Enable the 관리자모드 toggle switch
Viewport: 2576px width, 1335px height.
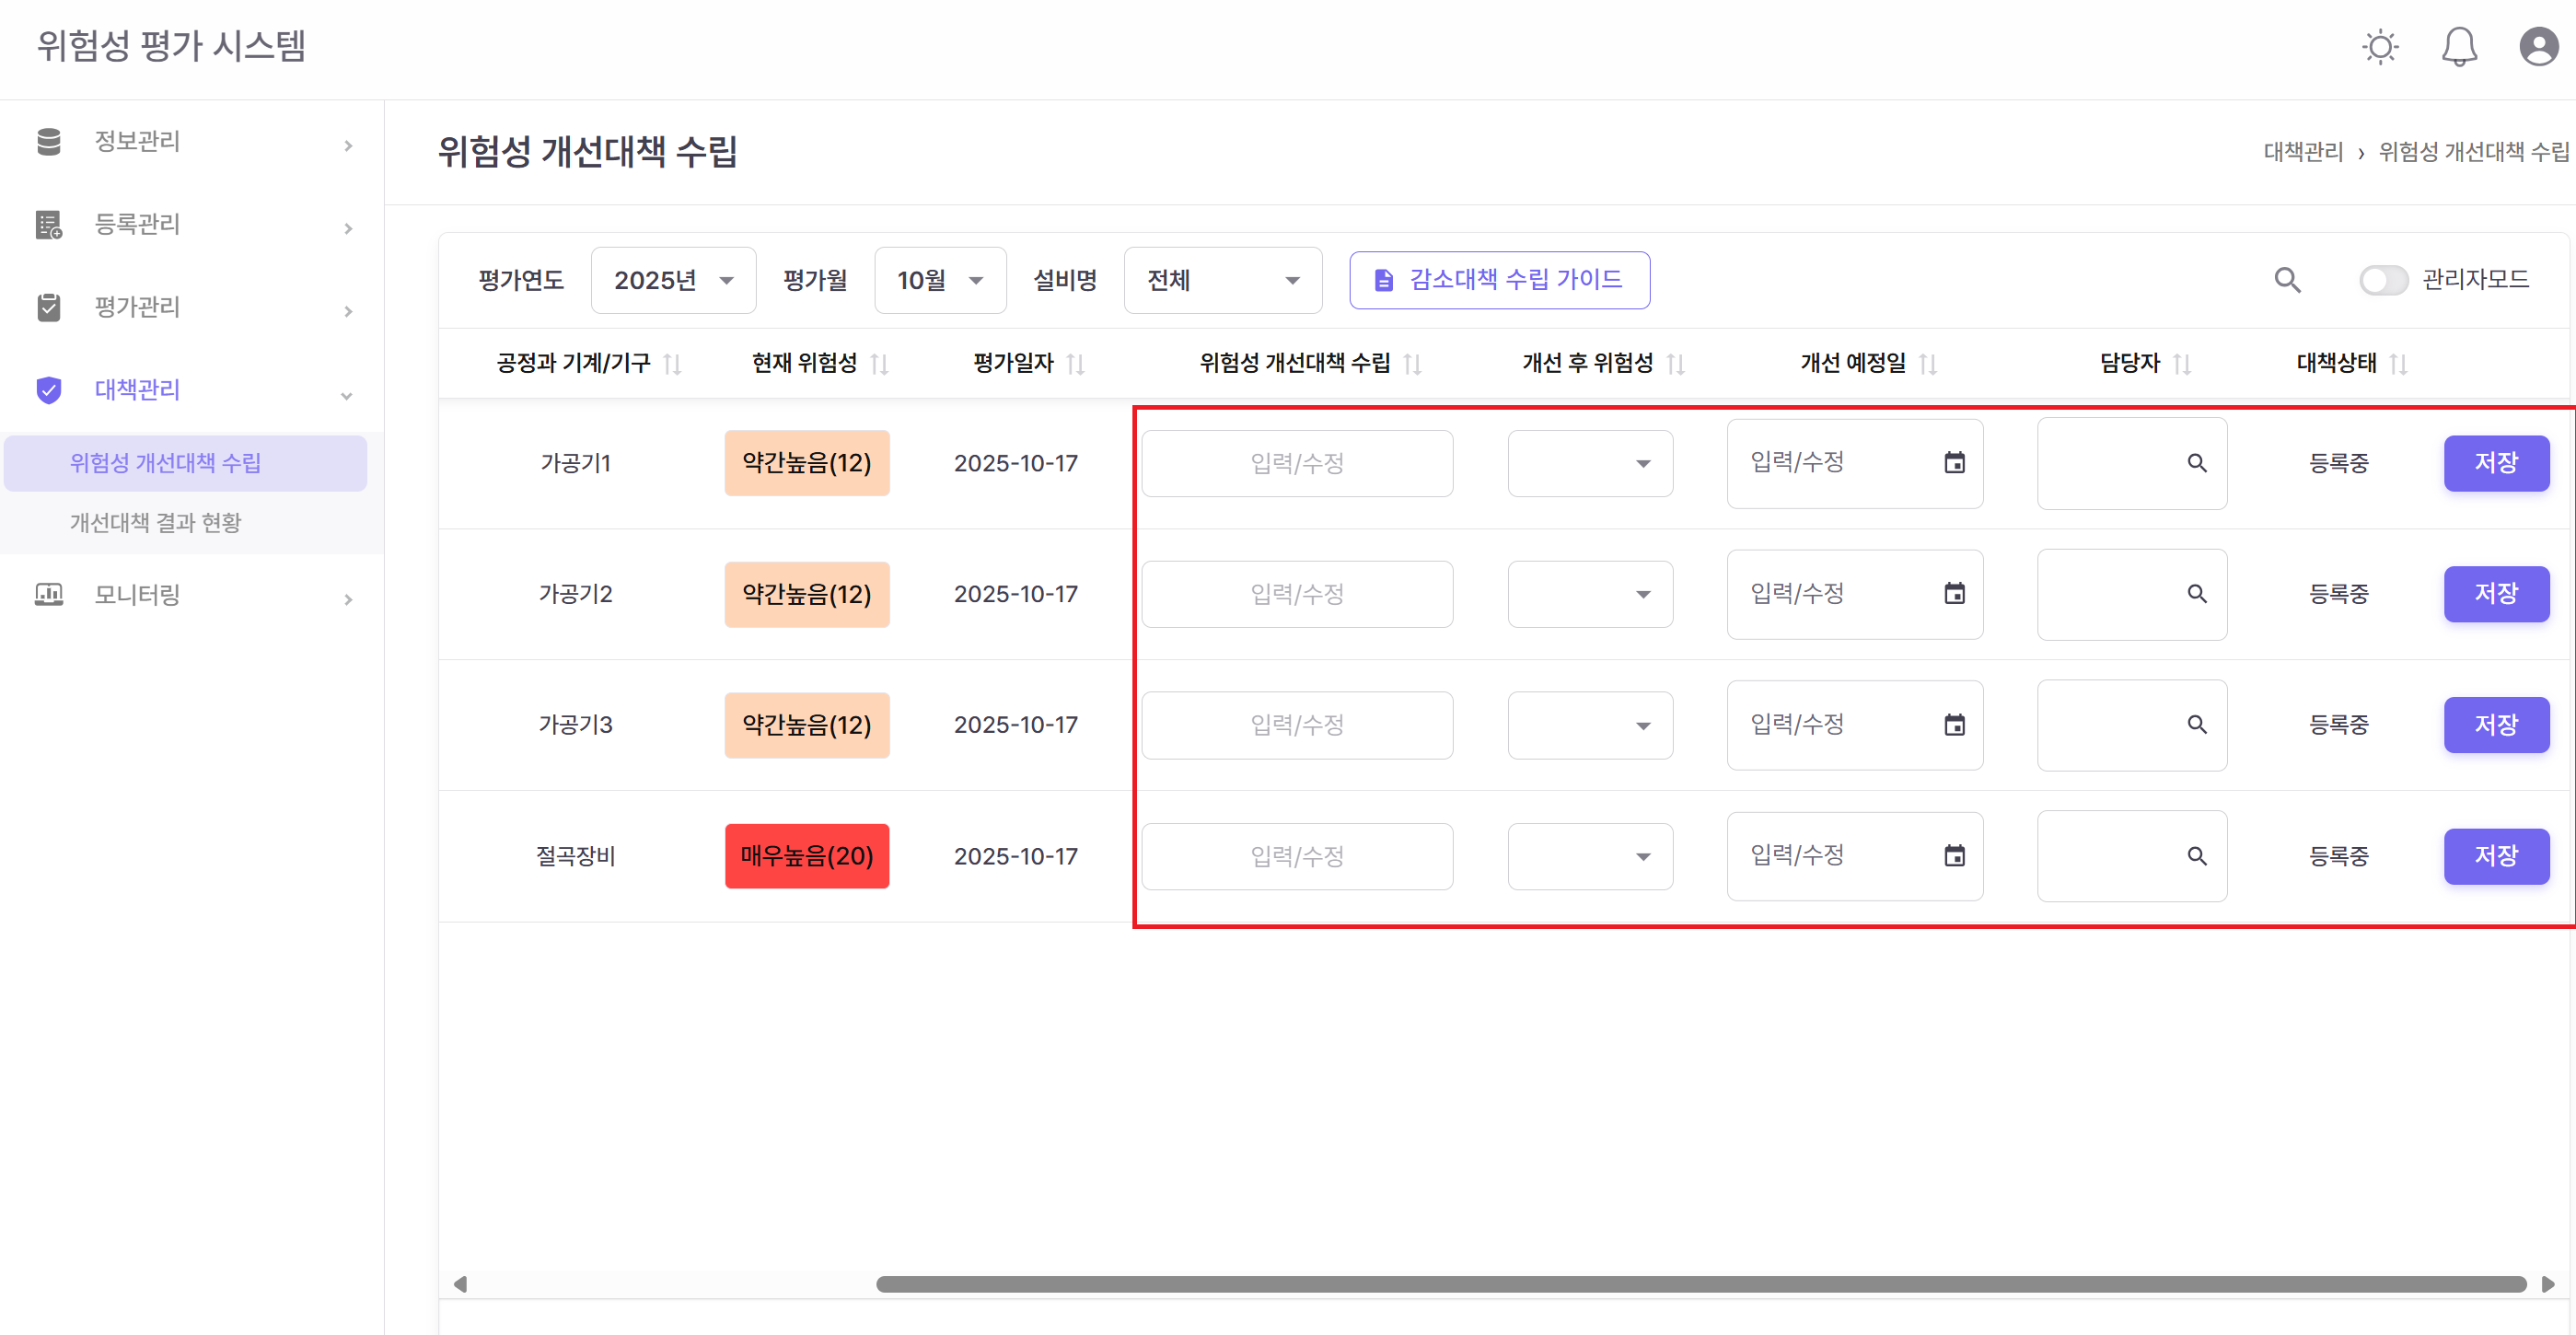[x=2384, y=280]
